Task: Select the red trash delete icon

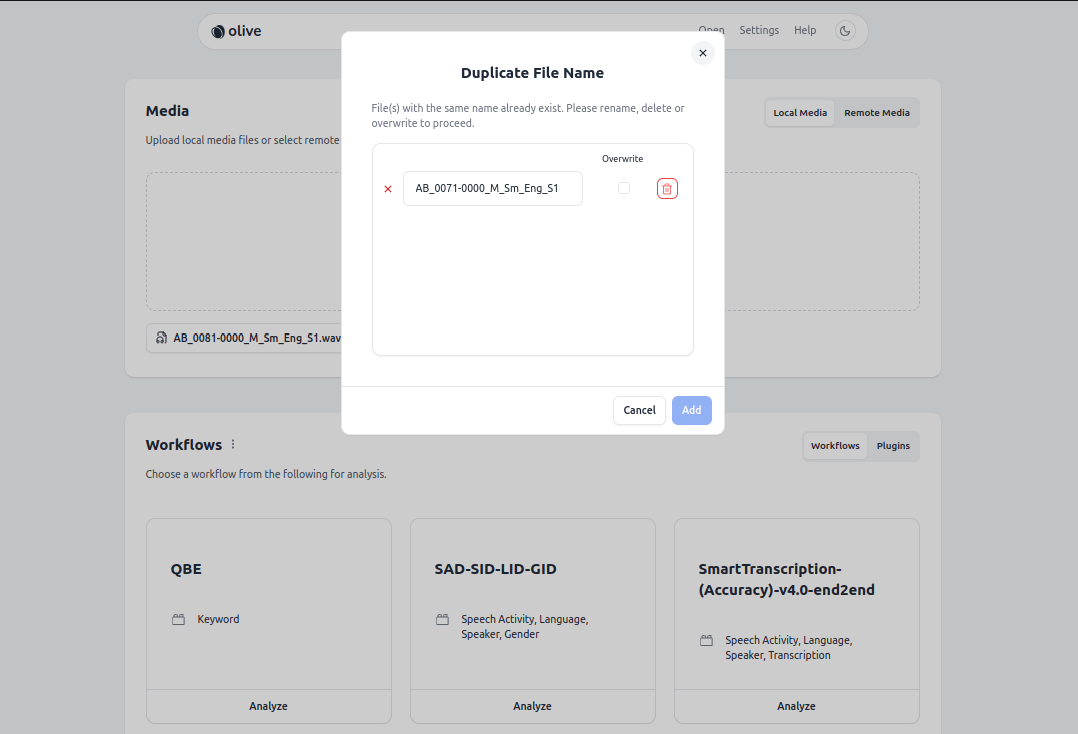Action: tap(667, 188)
